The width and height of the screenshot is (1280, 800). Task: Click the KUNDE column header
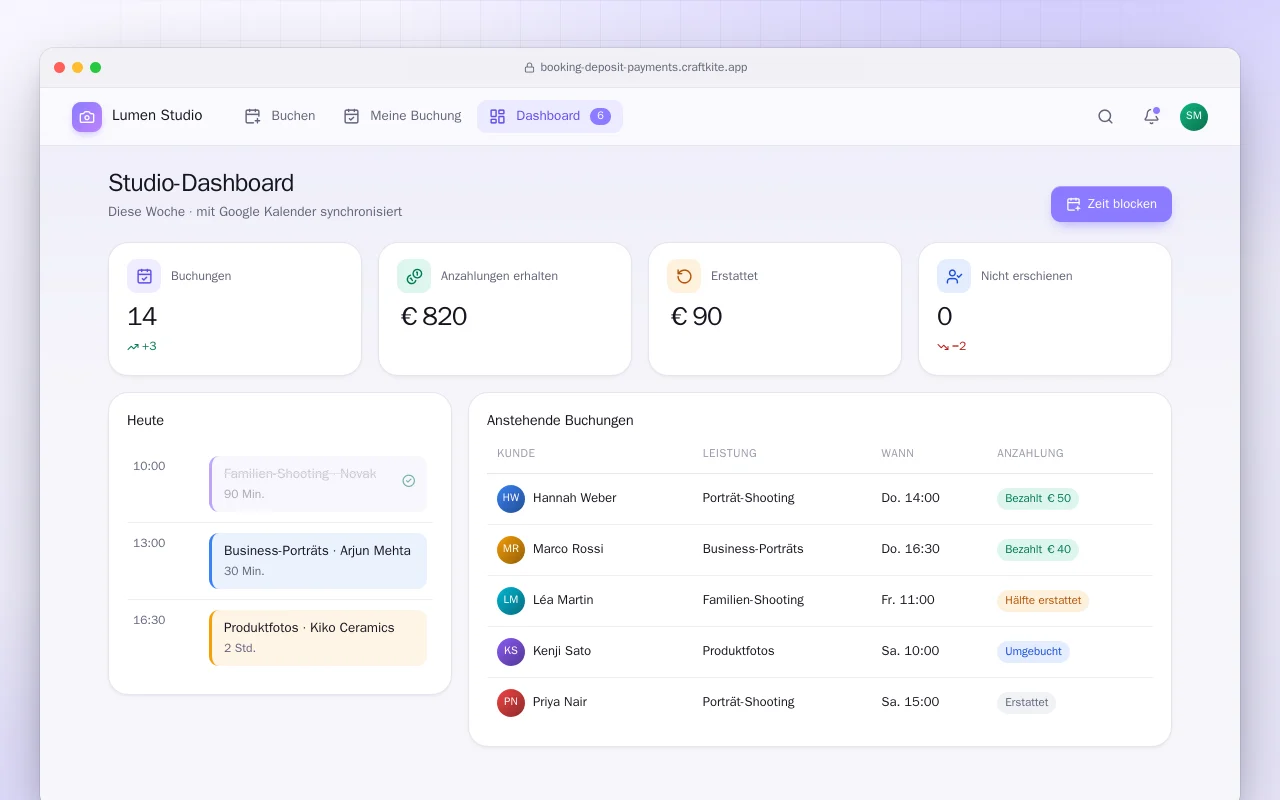[516, 454]
